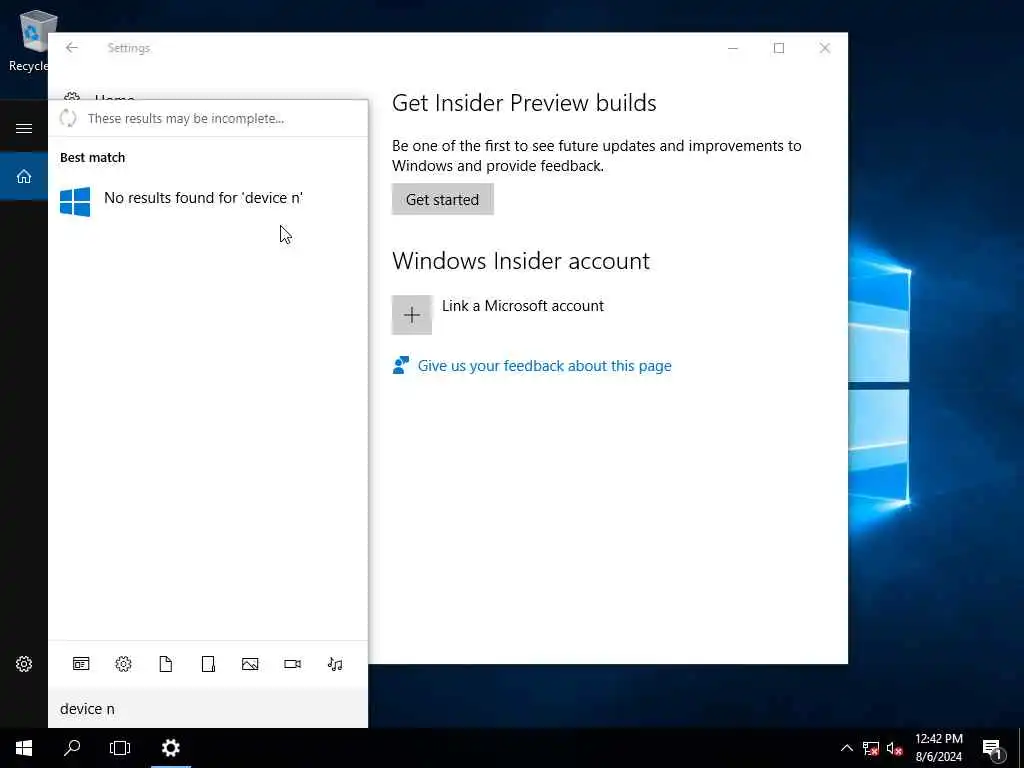The width and height of the screenshot is (1024, 768).
Task: Filter search results by apps
Action: click(81, 664)
